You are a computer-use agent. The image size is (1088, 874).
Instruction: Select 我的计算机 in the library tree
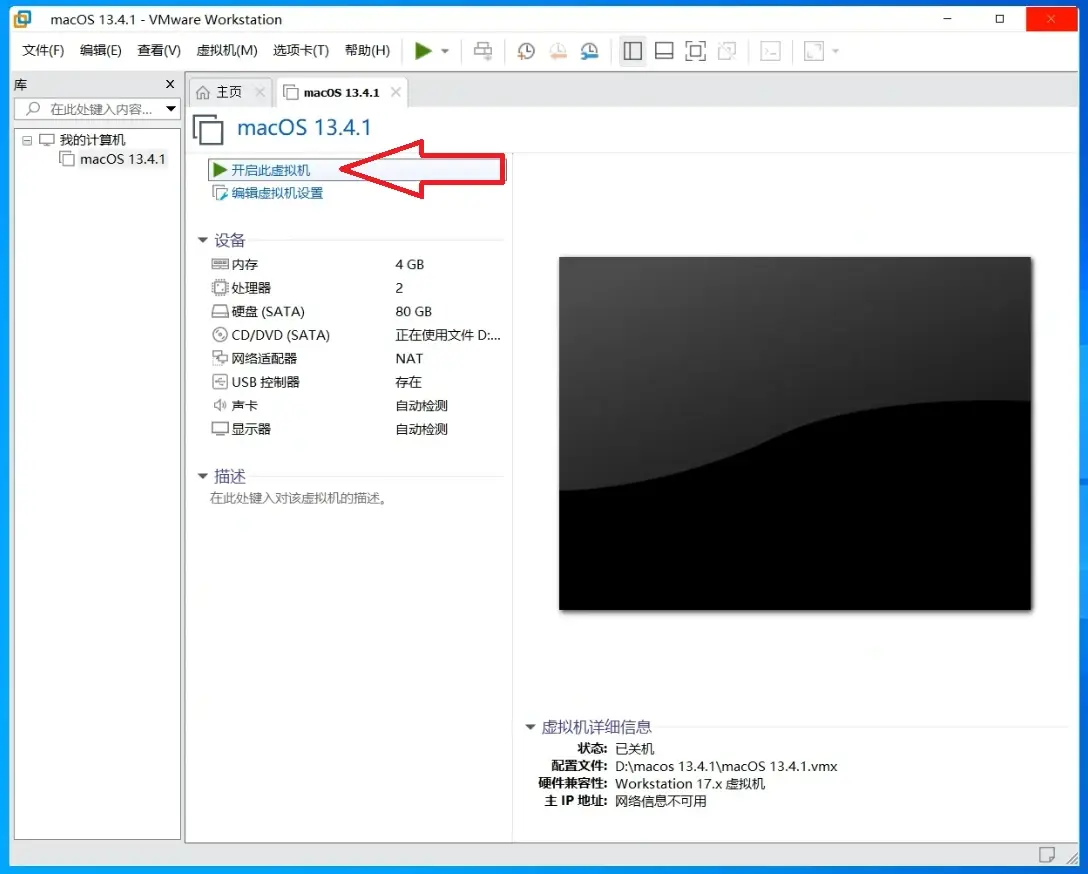pos(92,140)
